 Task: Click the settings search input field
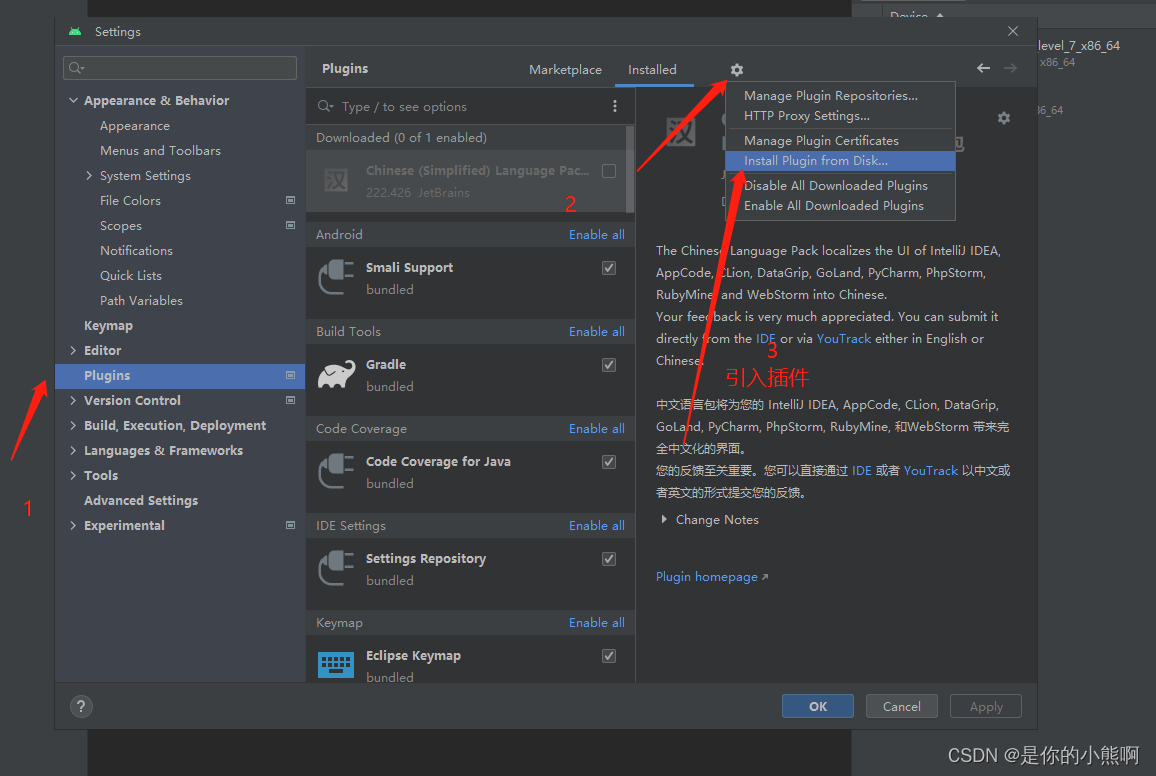pyautogui.click(x=180, y=68)
